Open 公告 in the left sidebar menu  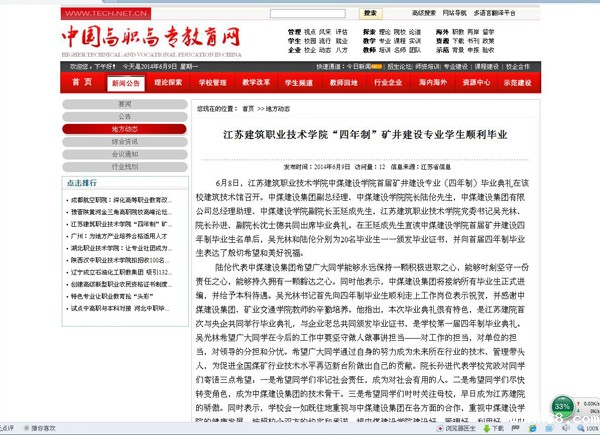pos(125,116)
